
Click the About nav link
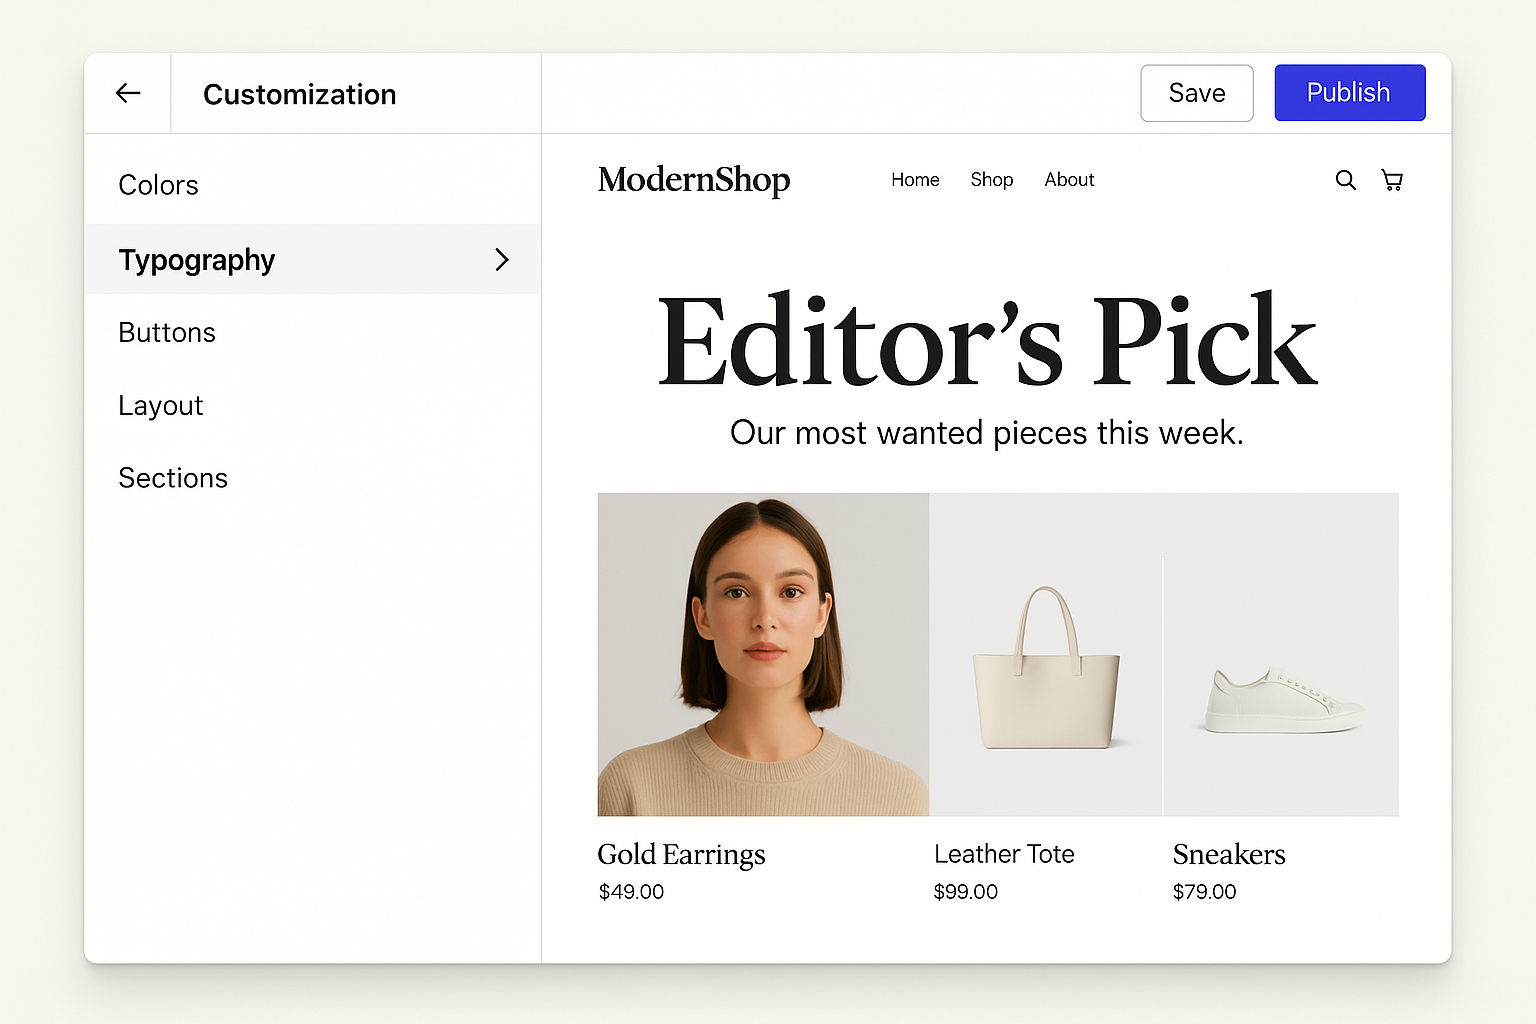(1069, 180)
